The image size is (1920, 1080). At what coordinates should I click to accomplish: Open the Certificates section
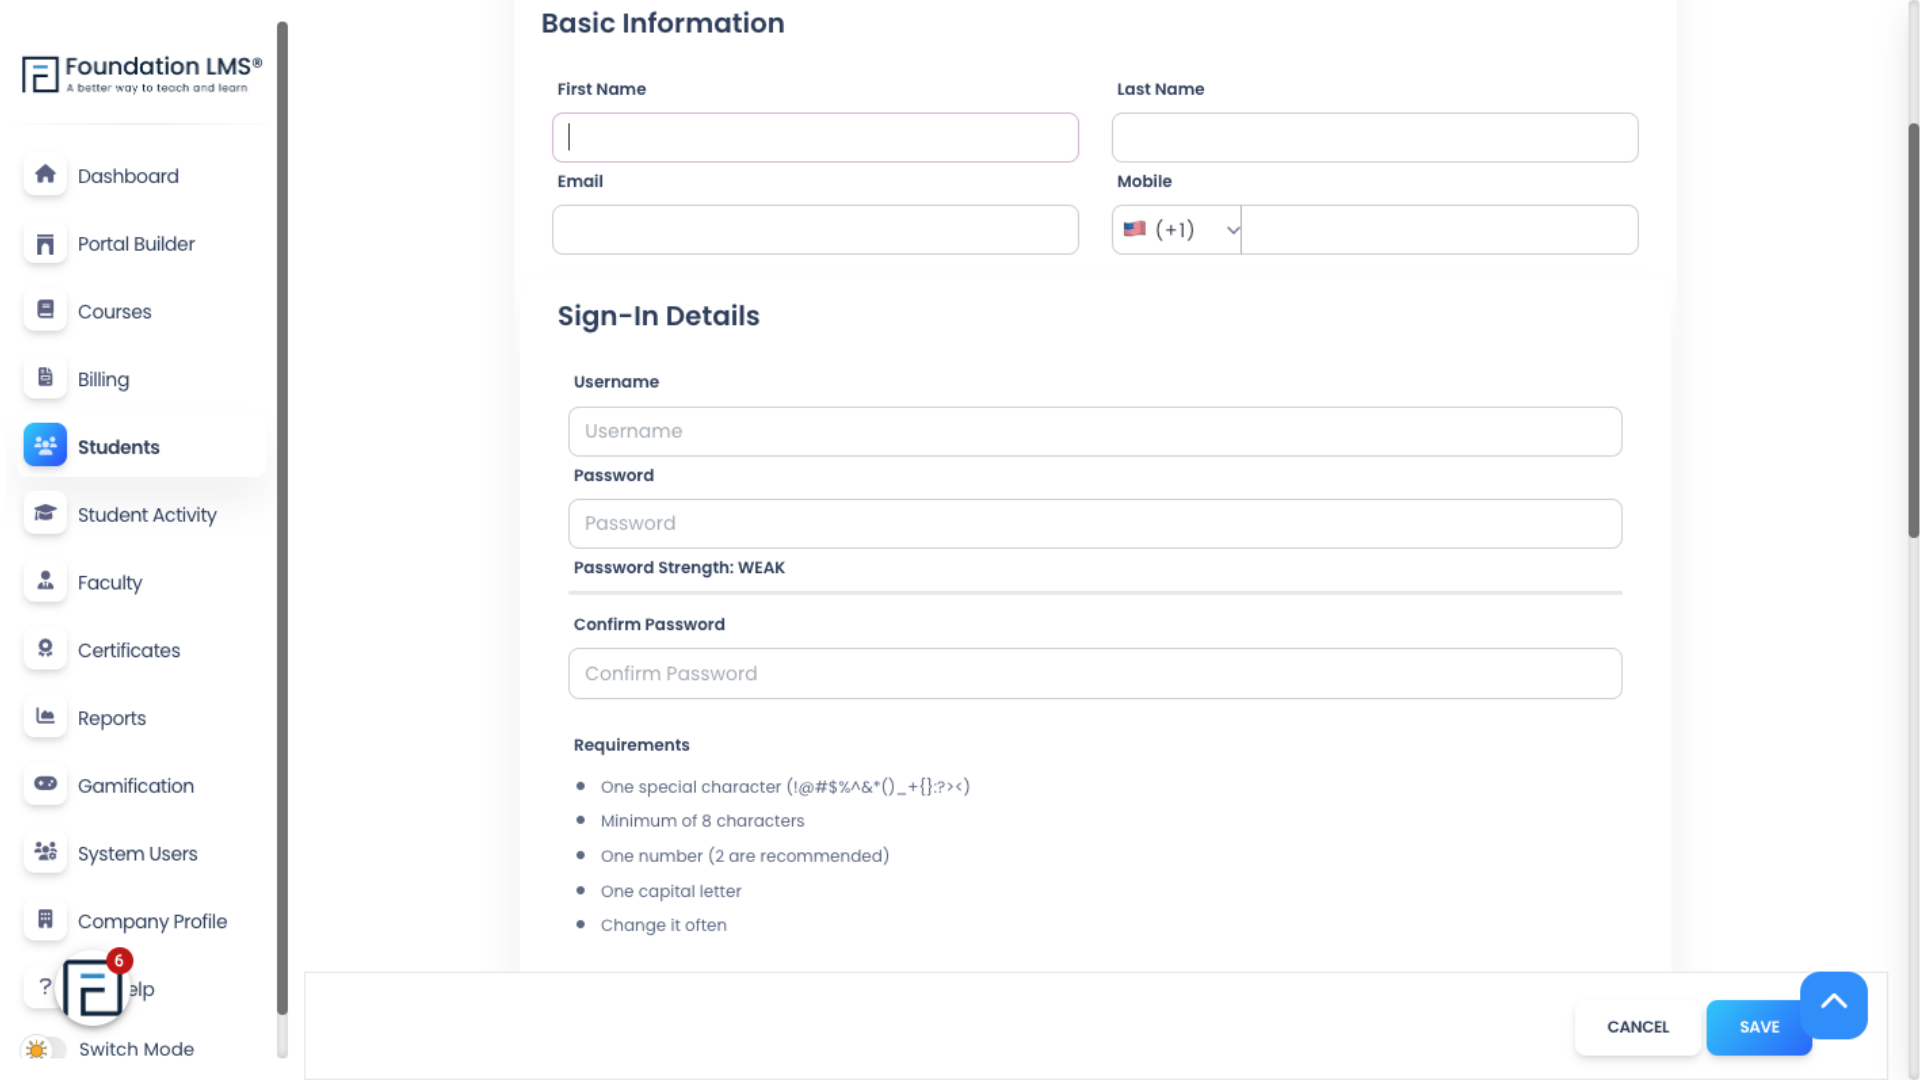click(129, 650)
